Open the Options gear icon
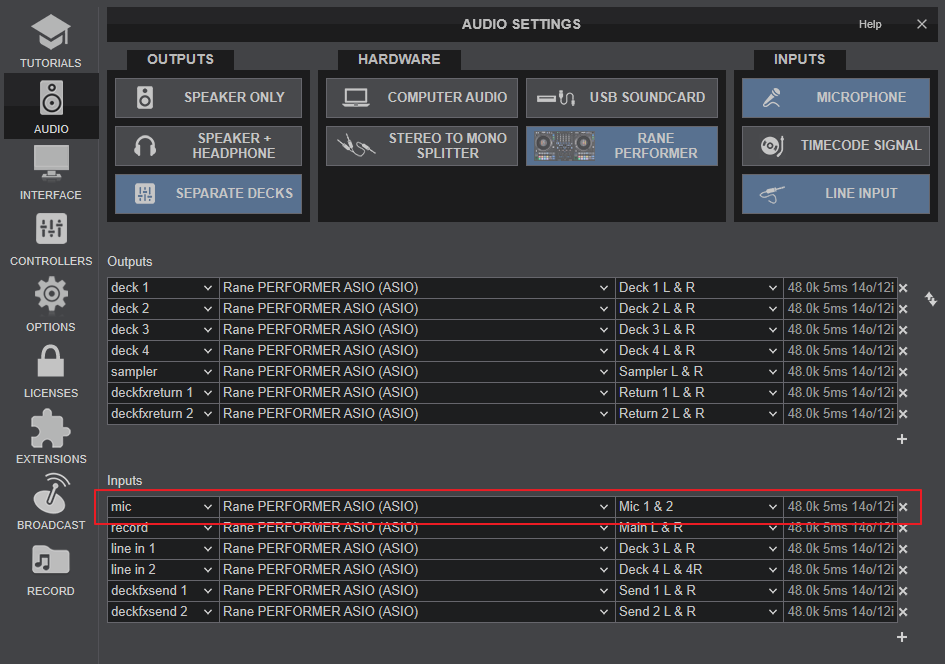The height and width of the screenshot is (664, 945). 51,305
